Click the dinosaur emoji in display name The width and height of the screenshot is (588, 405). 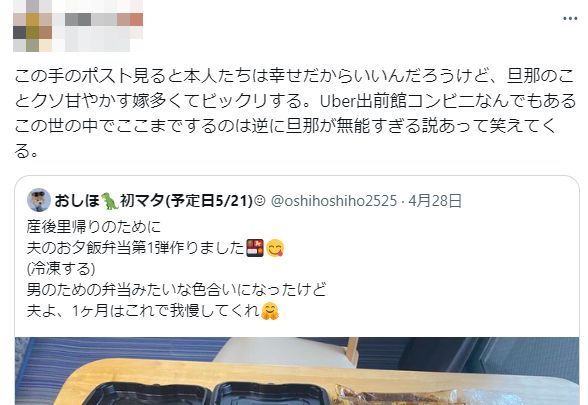tap(110, 201)
